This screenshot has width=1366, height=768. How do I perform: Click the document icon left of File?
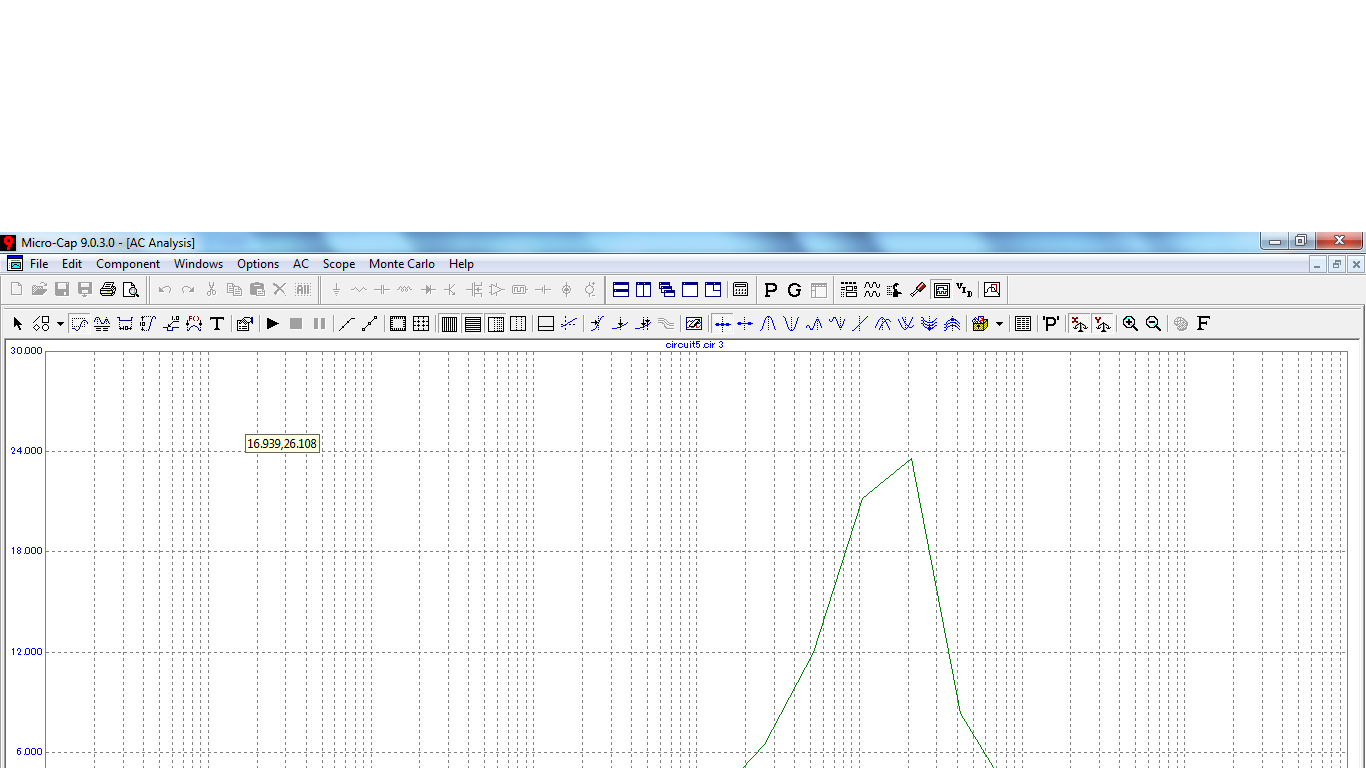pos(15,264)
